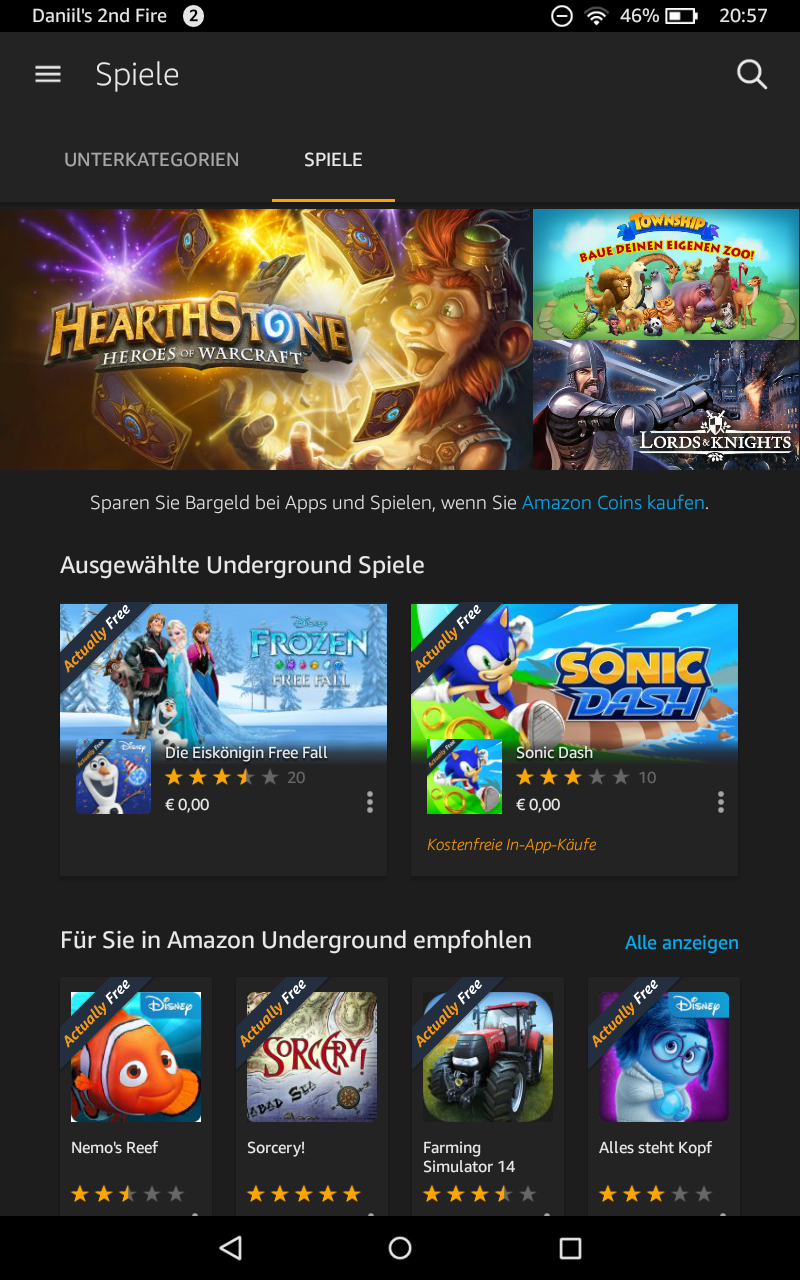Open the recent apps square button
Screen dimensions: 800x1280
(570, 1247)
